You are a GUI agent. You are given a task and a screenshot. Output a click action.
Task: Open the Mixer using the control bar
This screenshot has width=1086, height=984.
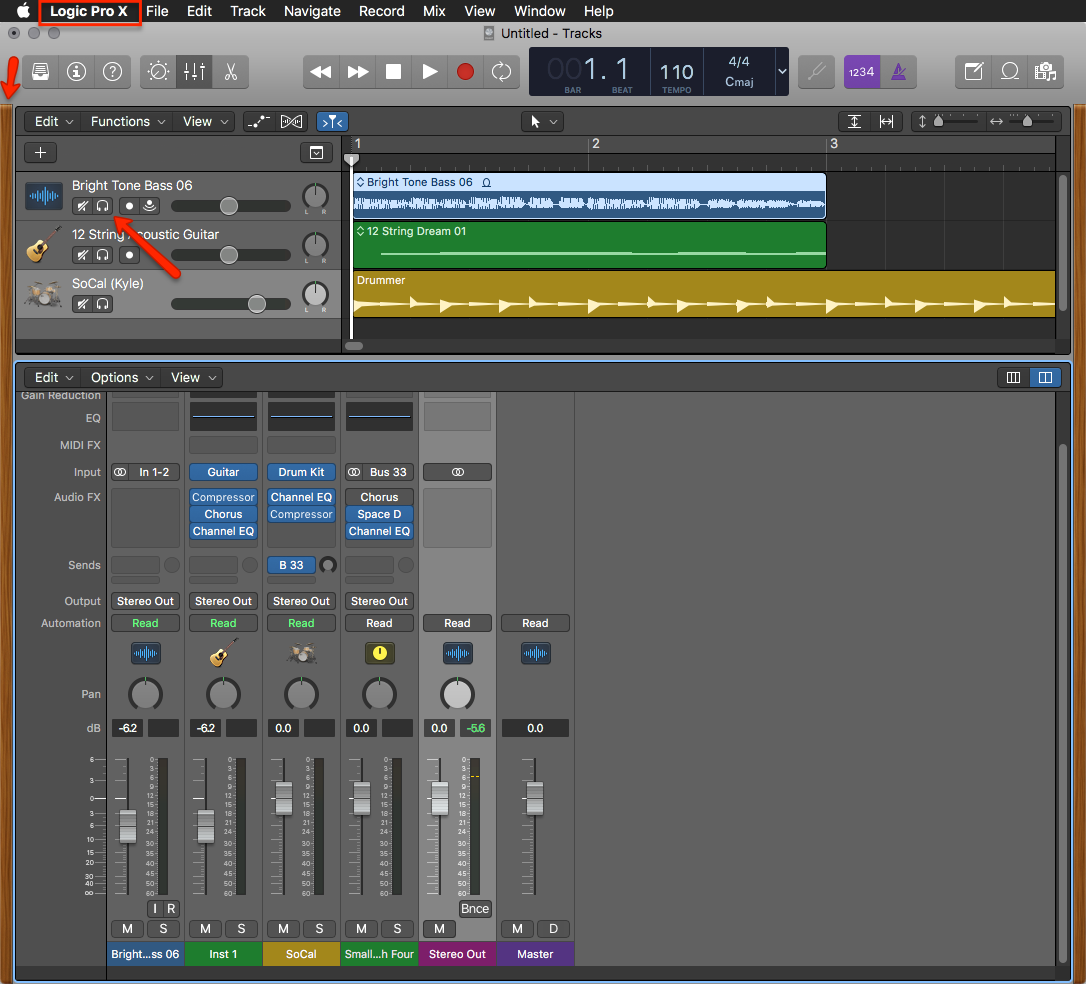point(194,72)
